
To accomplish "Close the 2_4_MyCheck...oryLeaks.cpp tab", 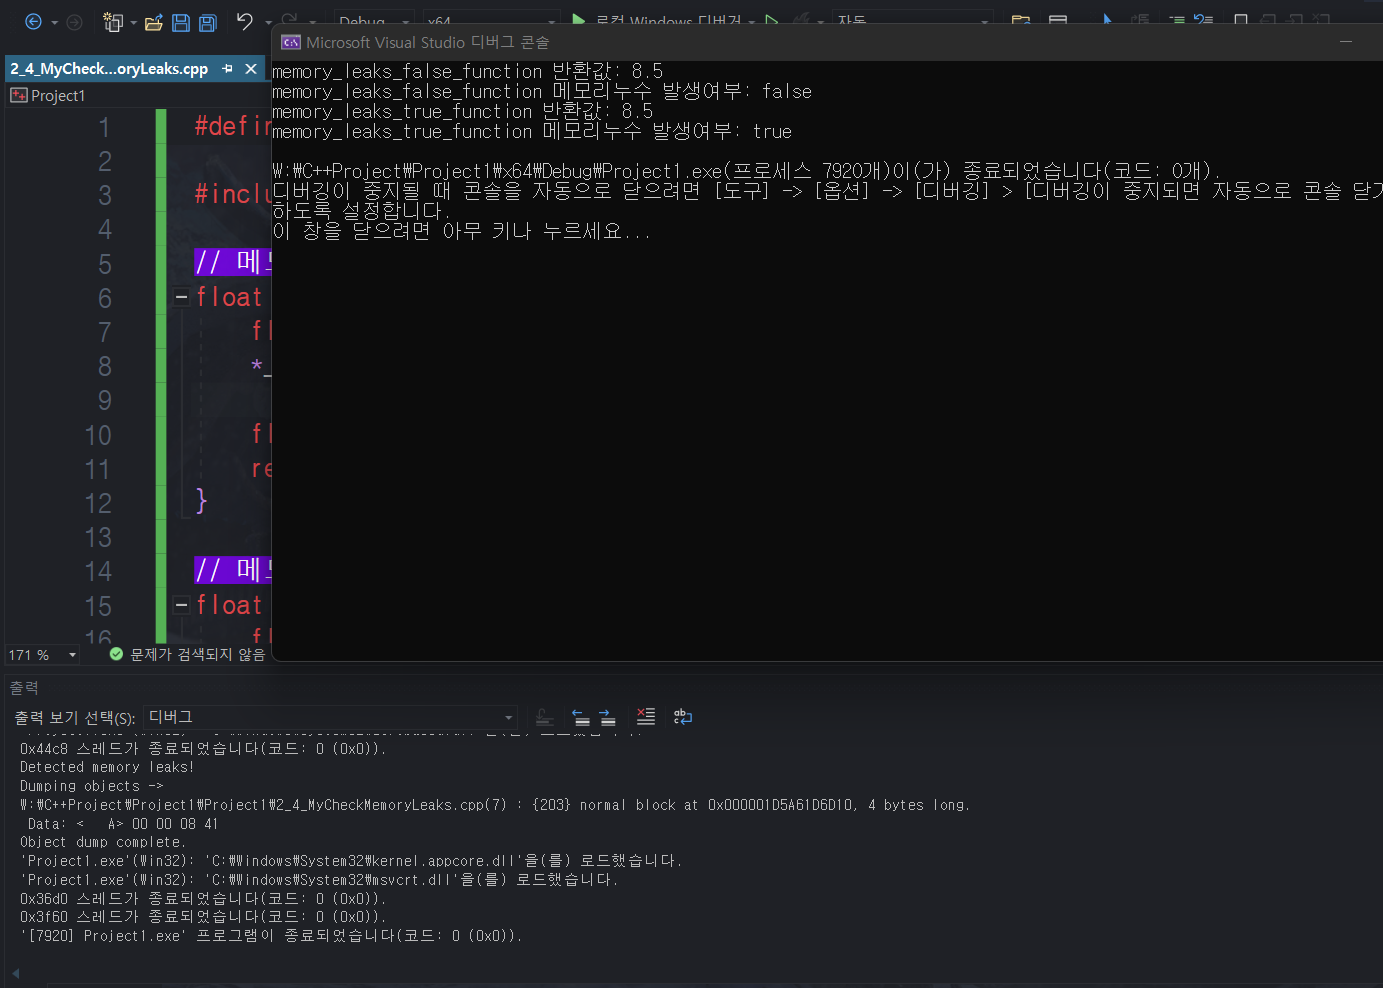I will click(x=251, y=69).
